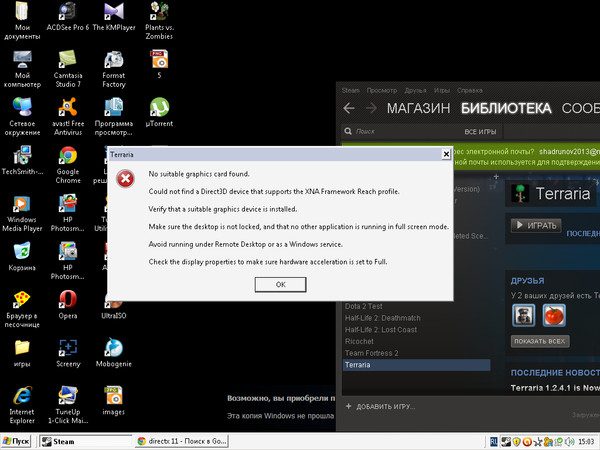Select the image file named 5

(x=159, y=64)
